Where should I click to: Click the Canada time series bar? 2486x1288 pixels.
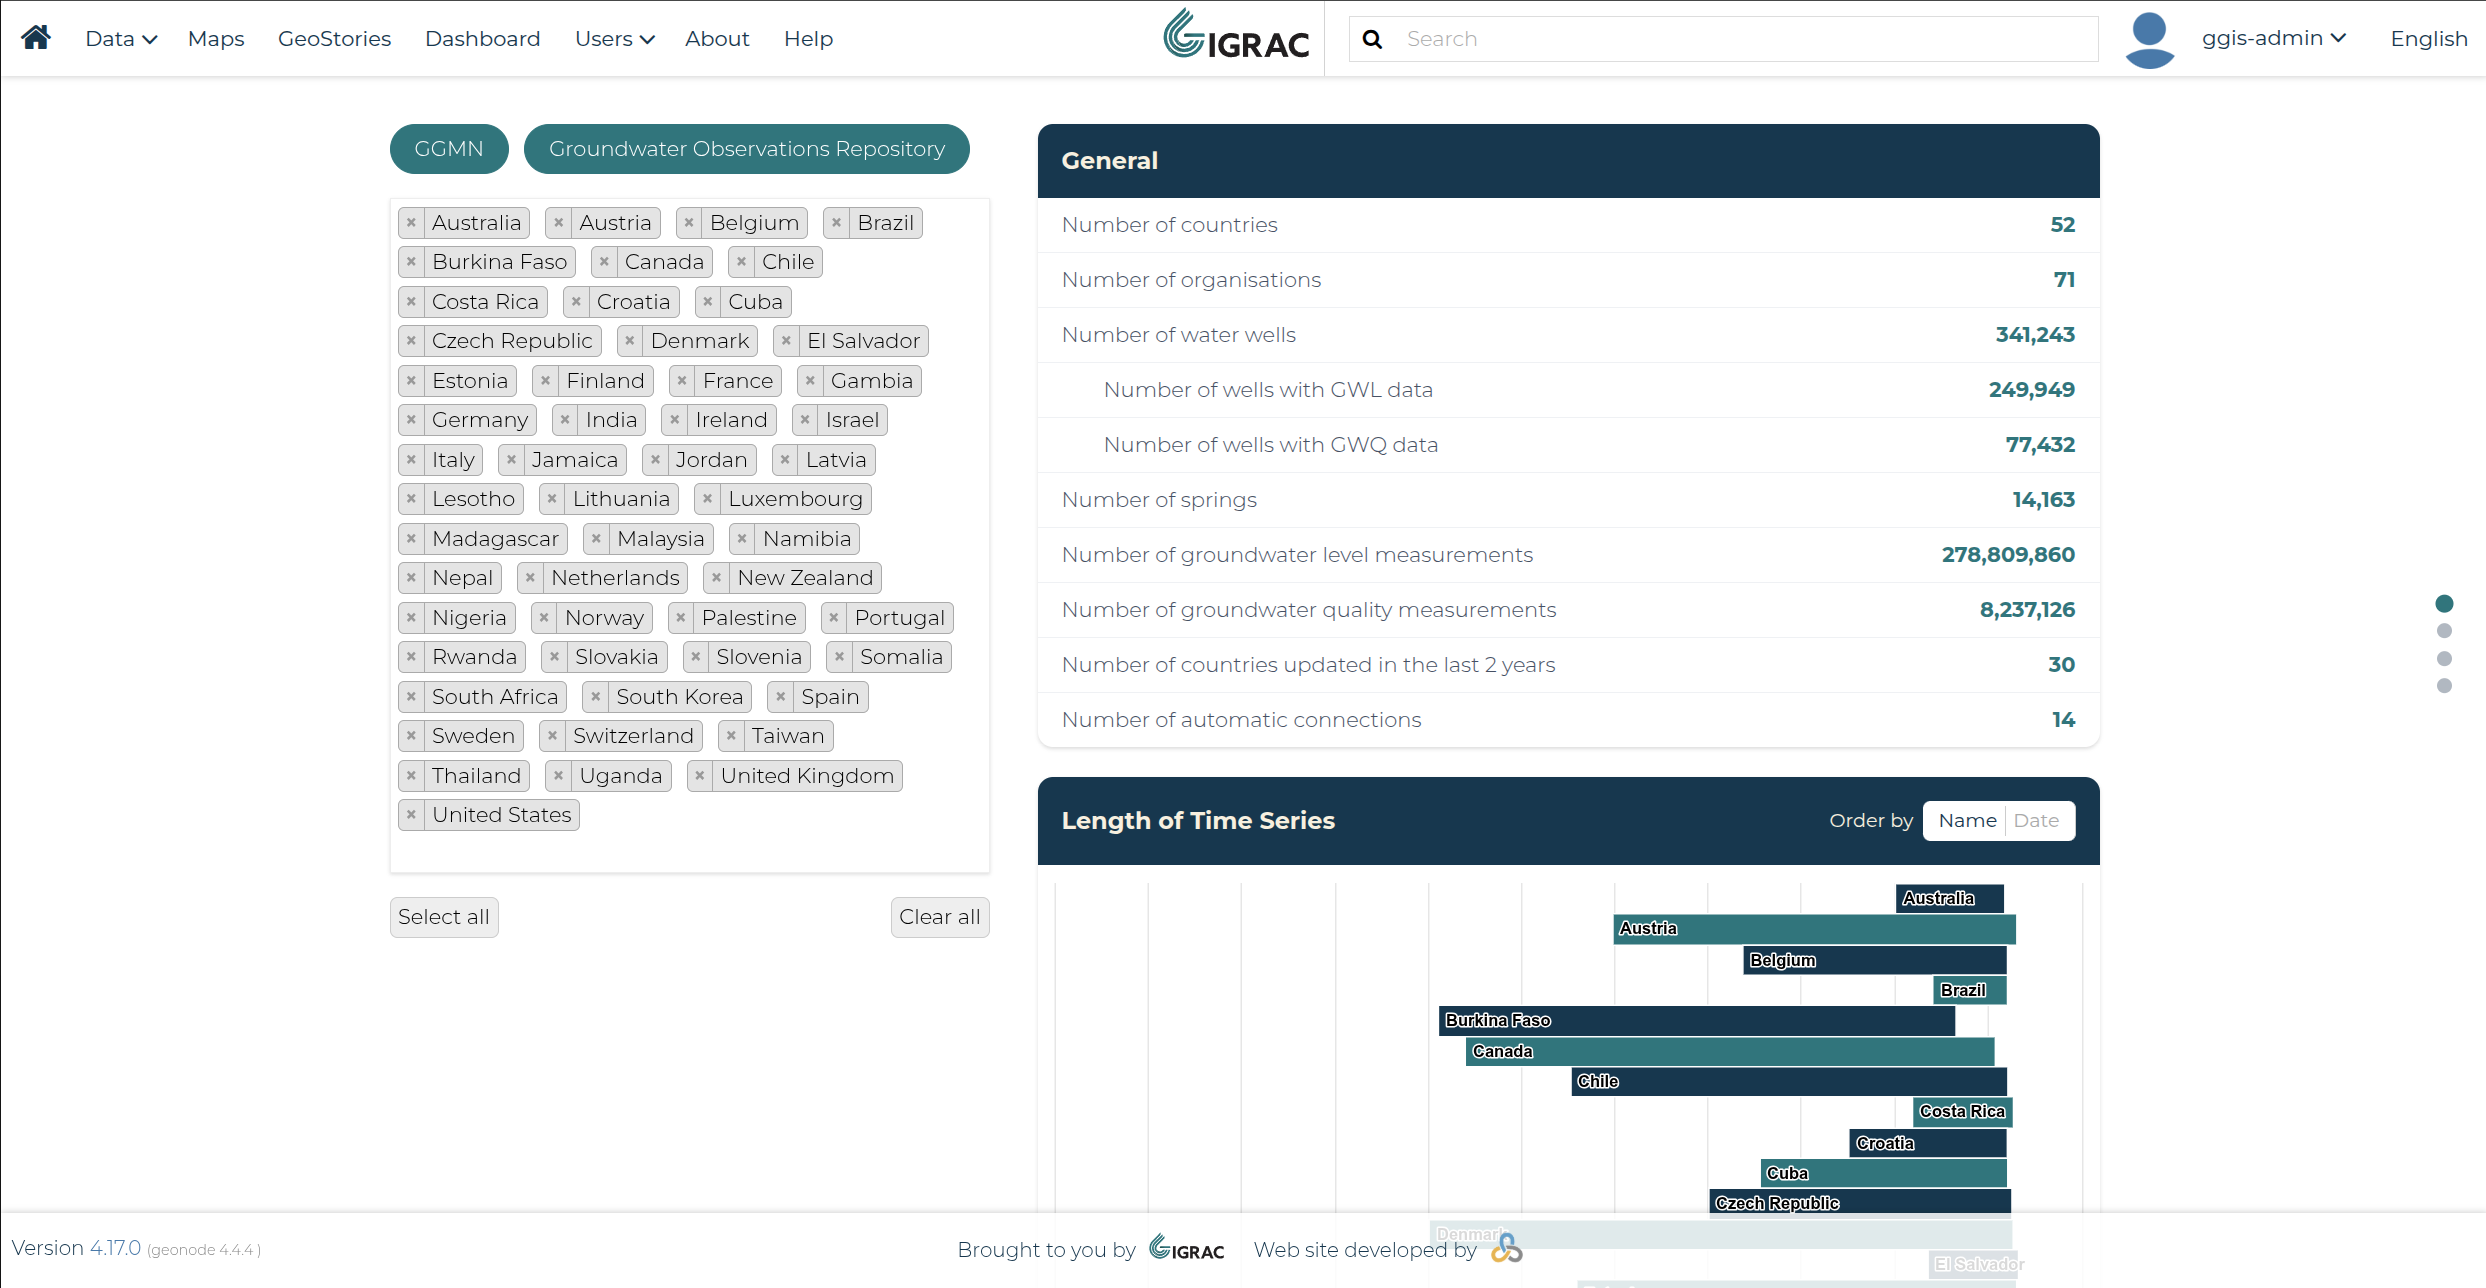[1730, 1052]
